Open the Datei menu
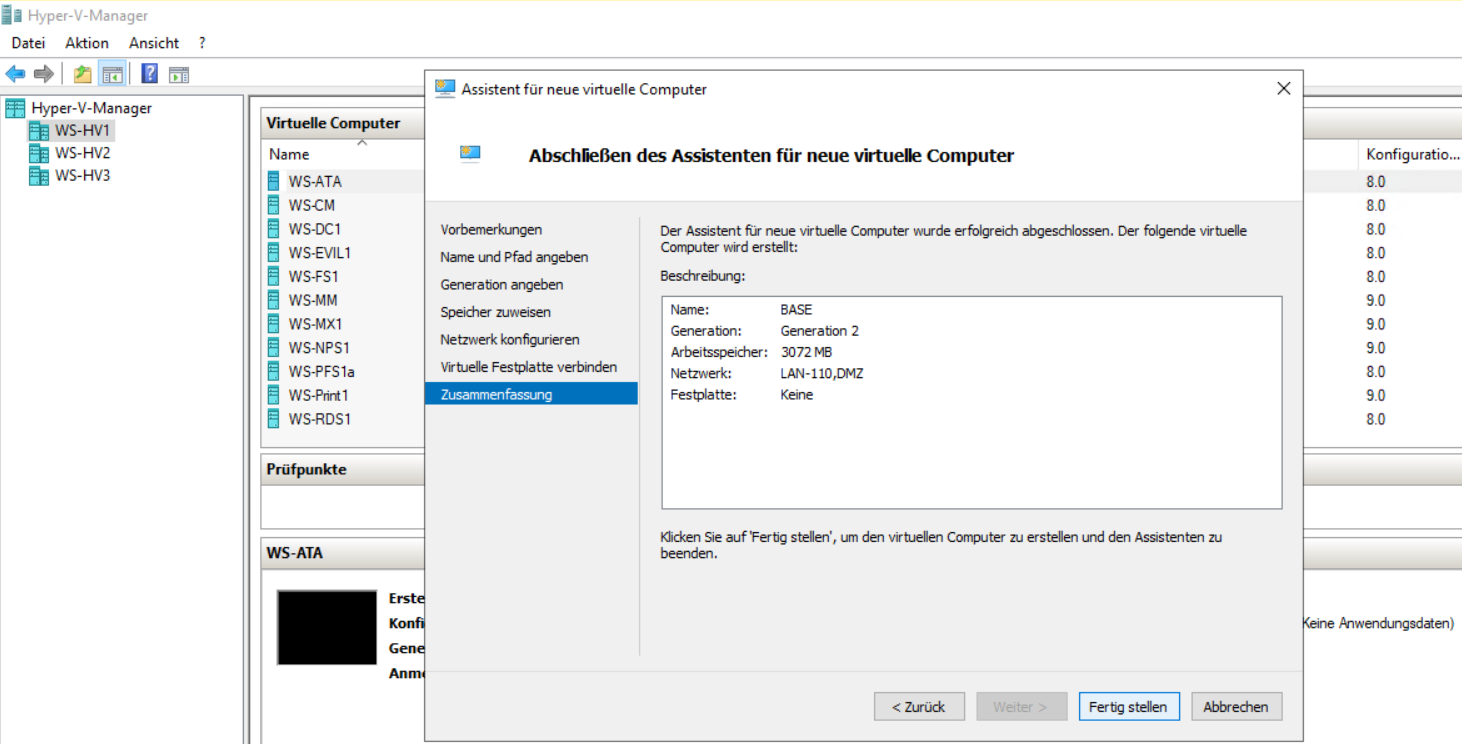 point(28,43)
